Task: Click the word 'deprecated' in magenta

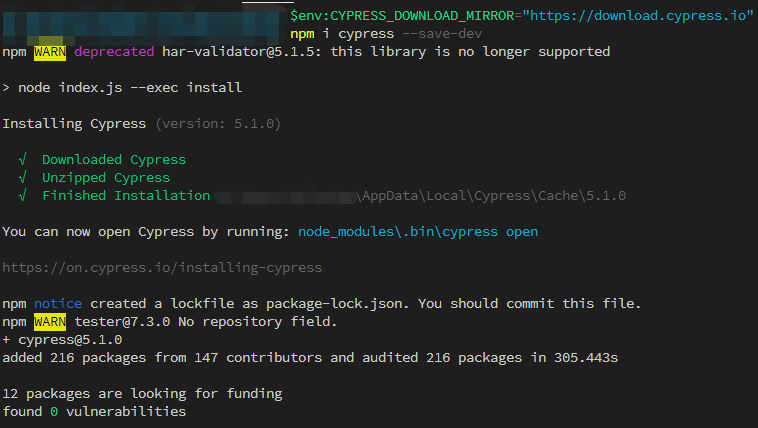Action: pos(114,52)
